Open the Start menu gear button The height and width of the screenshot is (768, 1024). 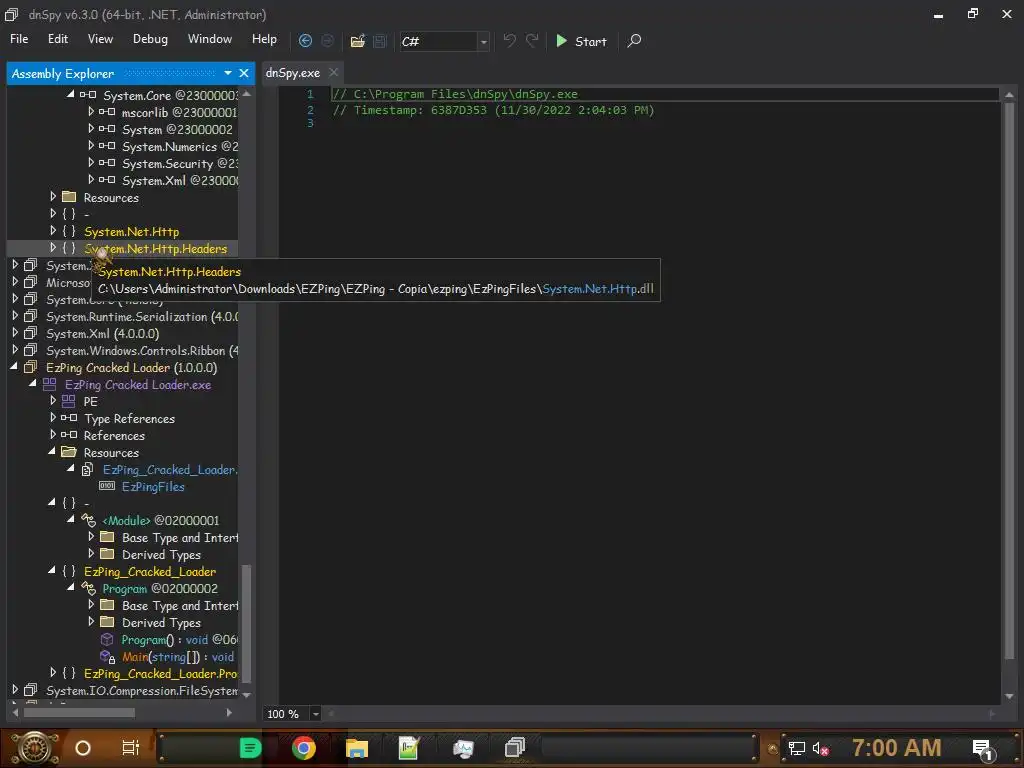pyautogui.click(x=35, y=748)
